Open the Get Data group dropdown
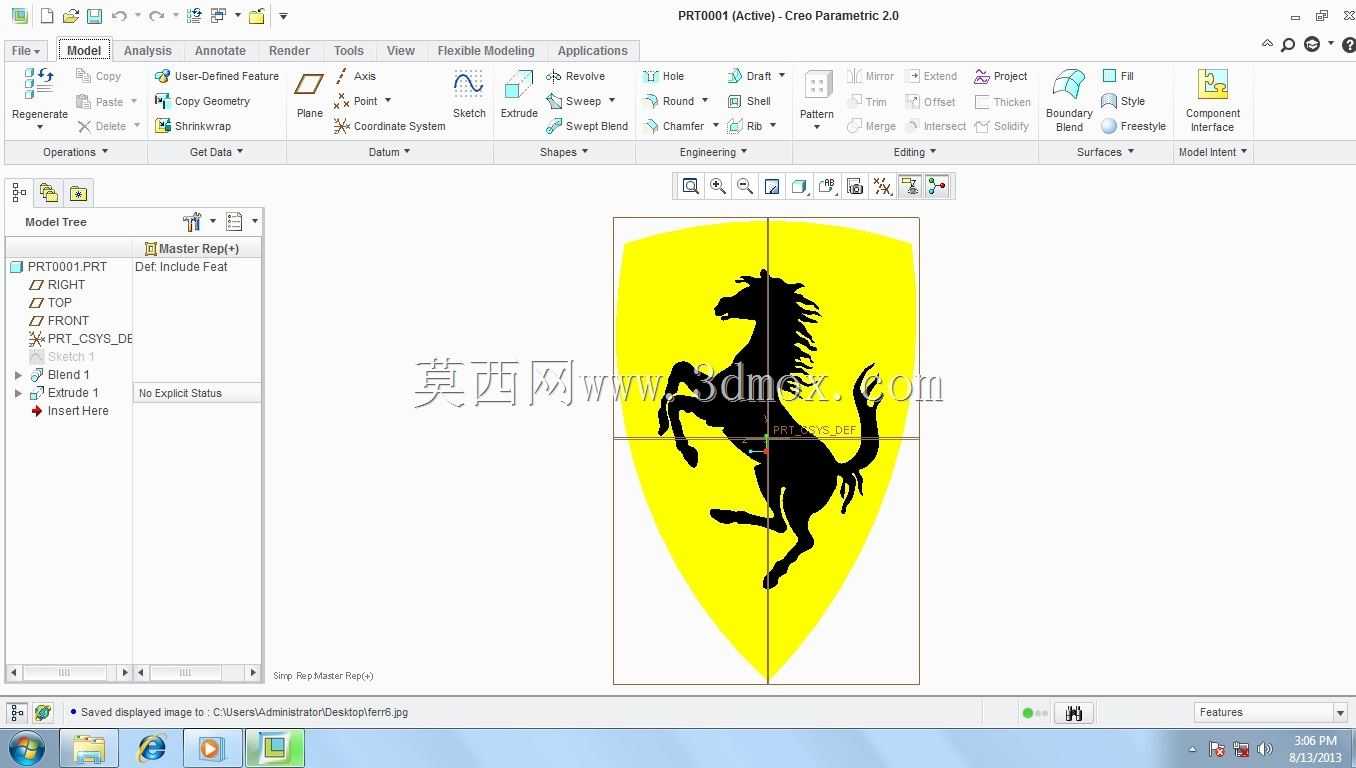The image size is (1356, 768). coord(217,152)
